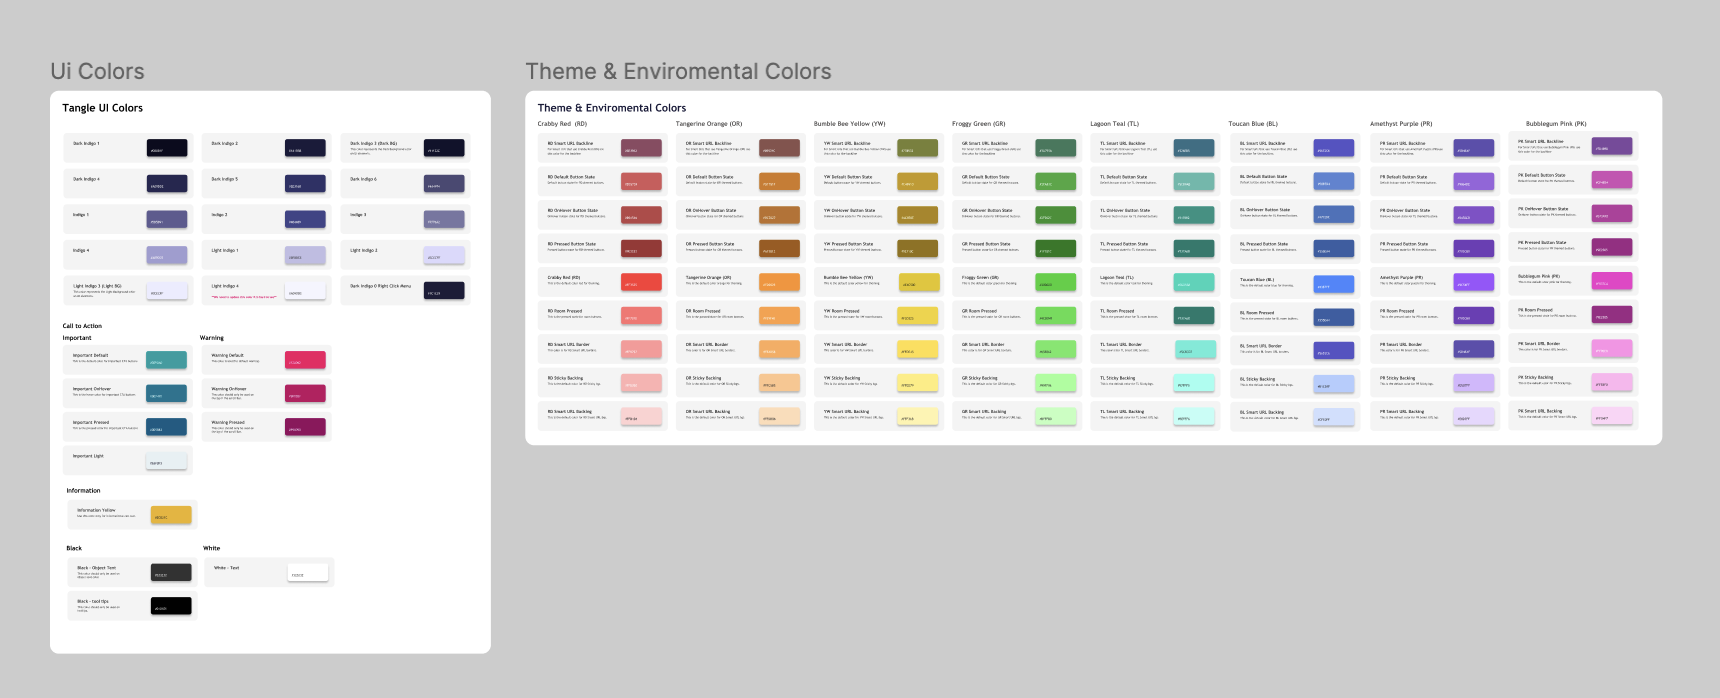This screenshot has height=698, width=1720.
Task: Select the RD Sticky Backing swatch
Action: coord(642,382)
